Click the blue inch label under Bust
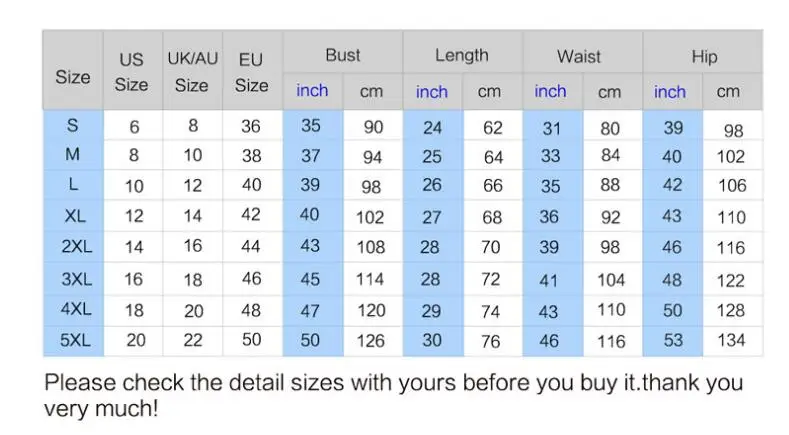This screenshot has width=789, height=435. pos(312,91)
